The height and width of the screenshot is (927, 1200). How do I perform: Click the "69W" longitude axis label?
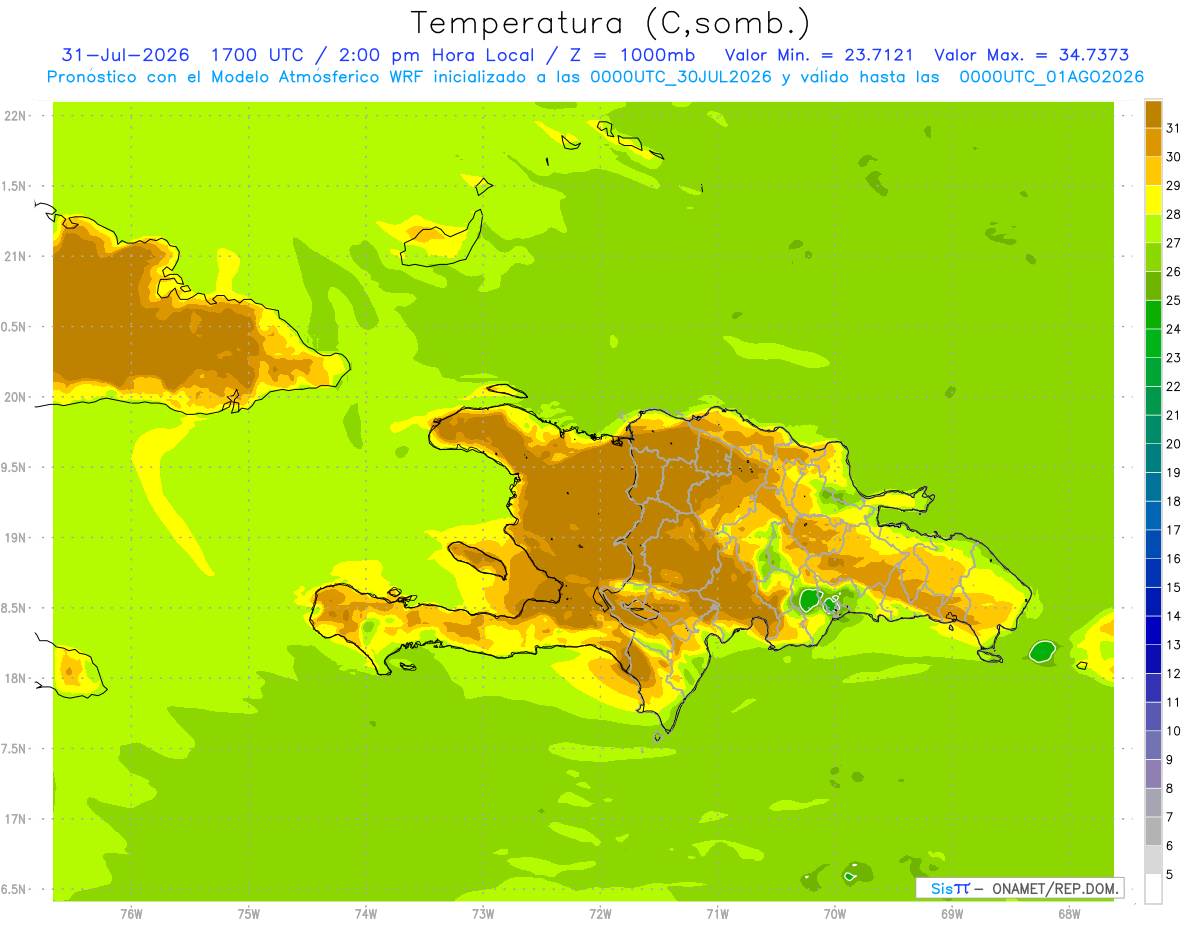(952, 913)
